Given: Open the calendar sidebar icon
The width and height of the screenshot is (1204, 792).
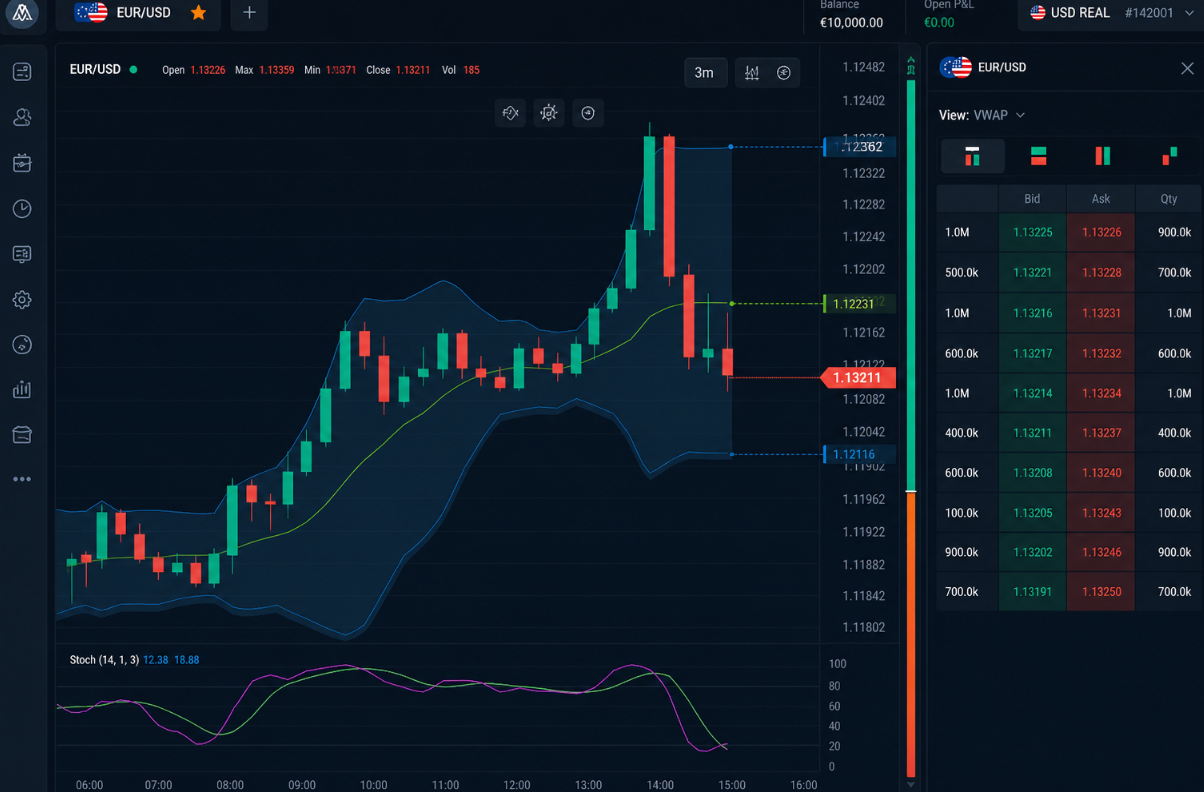Looking at the screenshot, I should pyautogui.click(x=22, y=163).
